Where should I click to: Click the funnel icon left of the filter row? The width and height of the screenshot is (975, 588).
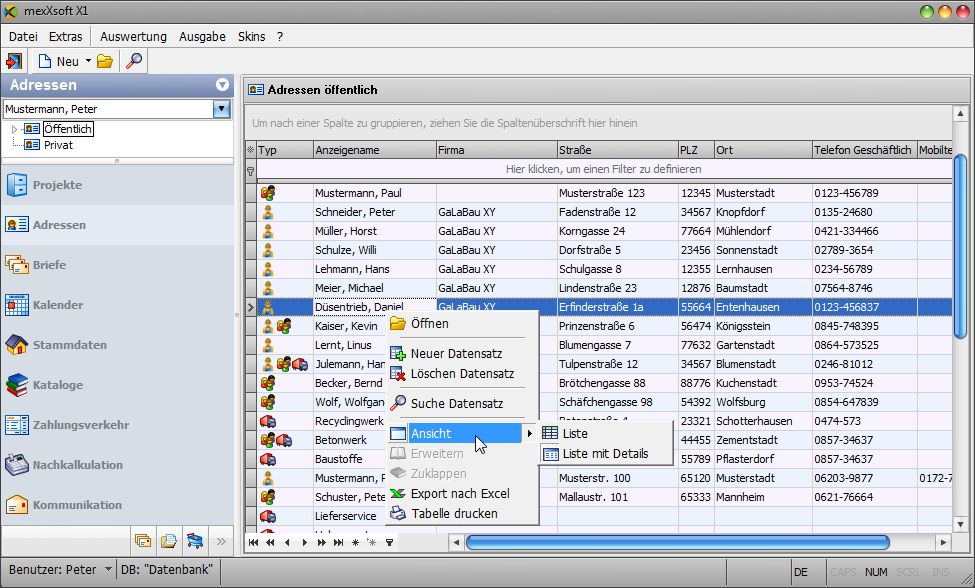251,170
